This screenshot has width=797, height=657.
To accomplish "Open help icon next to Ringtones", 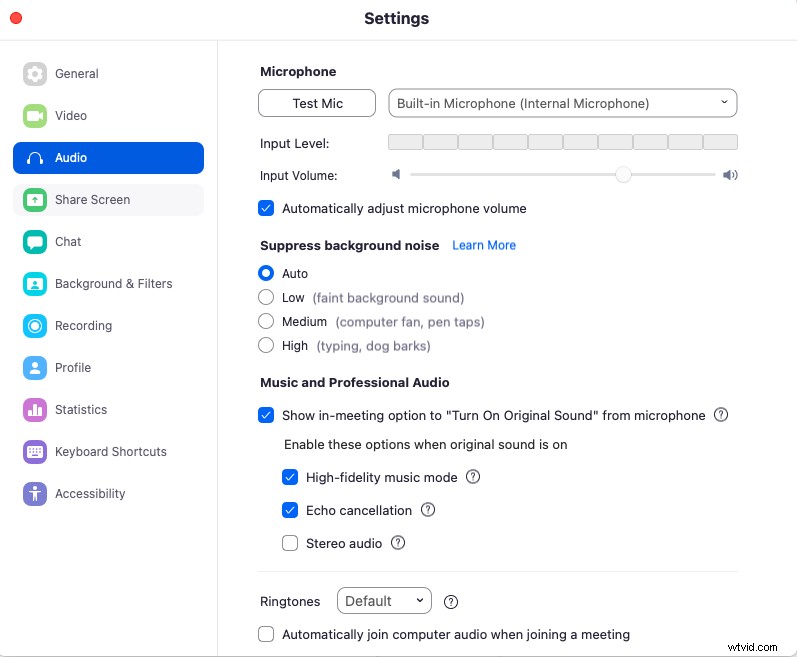I will pos(451,602).
